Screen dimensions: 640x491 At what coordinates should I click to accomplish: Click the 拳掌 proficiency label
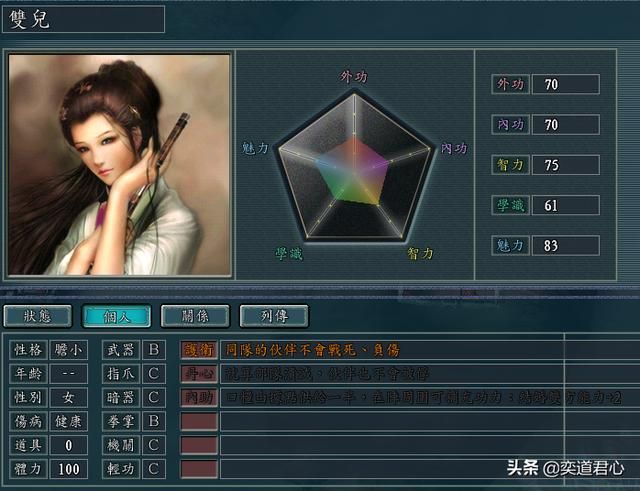coord(121,421)
